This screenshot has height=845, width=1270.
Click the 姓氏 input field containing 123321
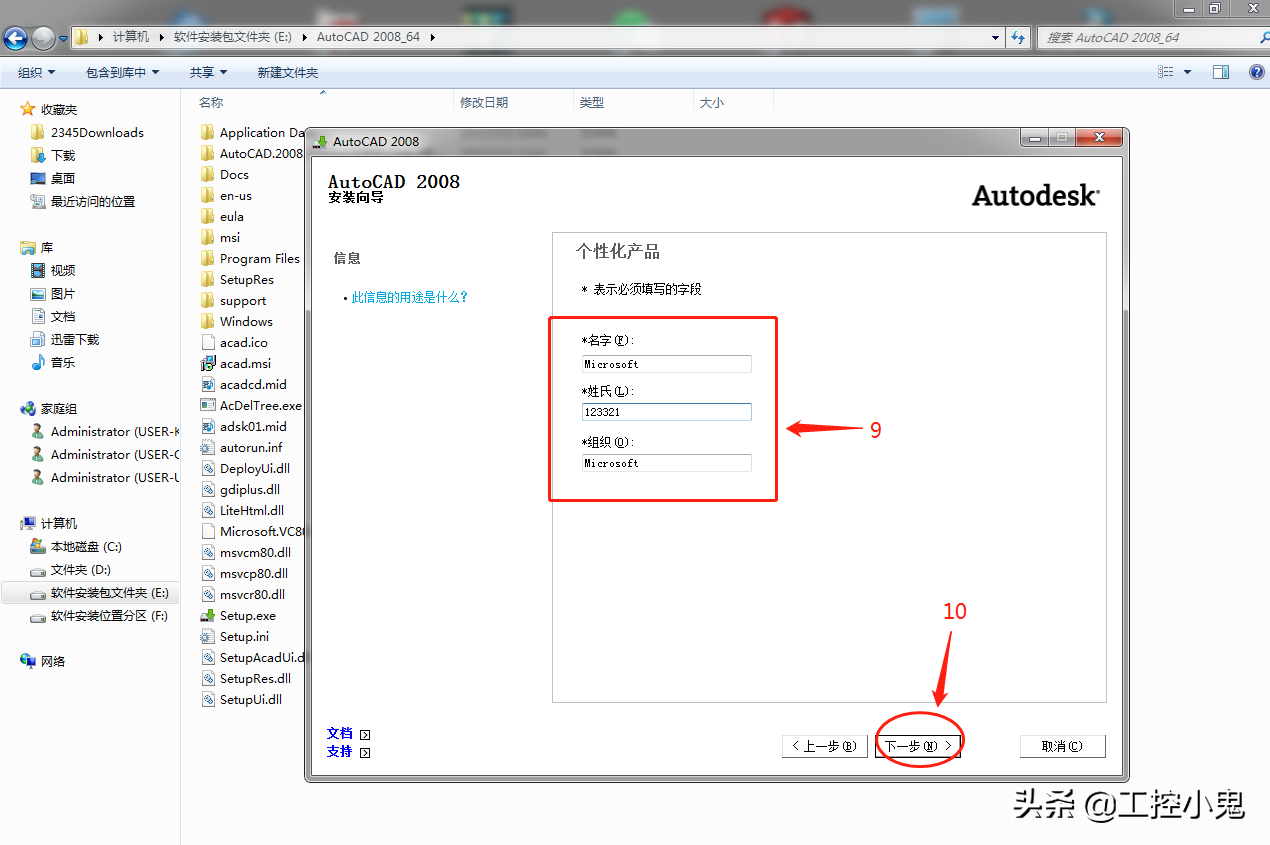(667, 412)
